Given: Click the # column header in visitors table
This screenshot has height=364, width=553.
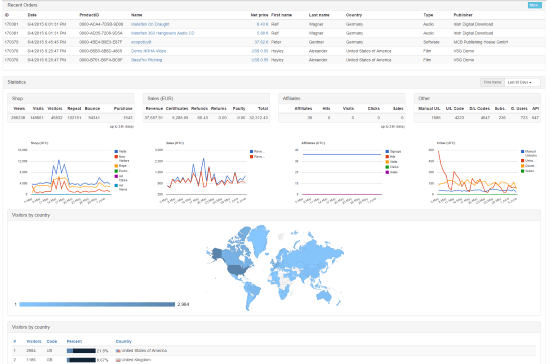Looking at the screenshot, I should (x=15, y=341).
